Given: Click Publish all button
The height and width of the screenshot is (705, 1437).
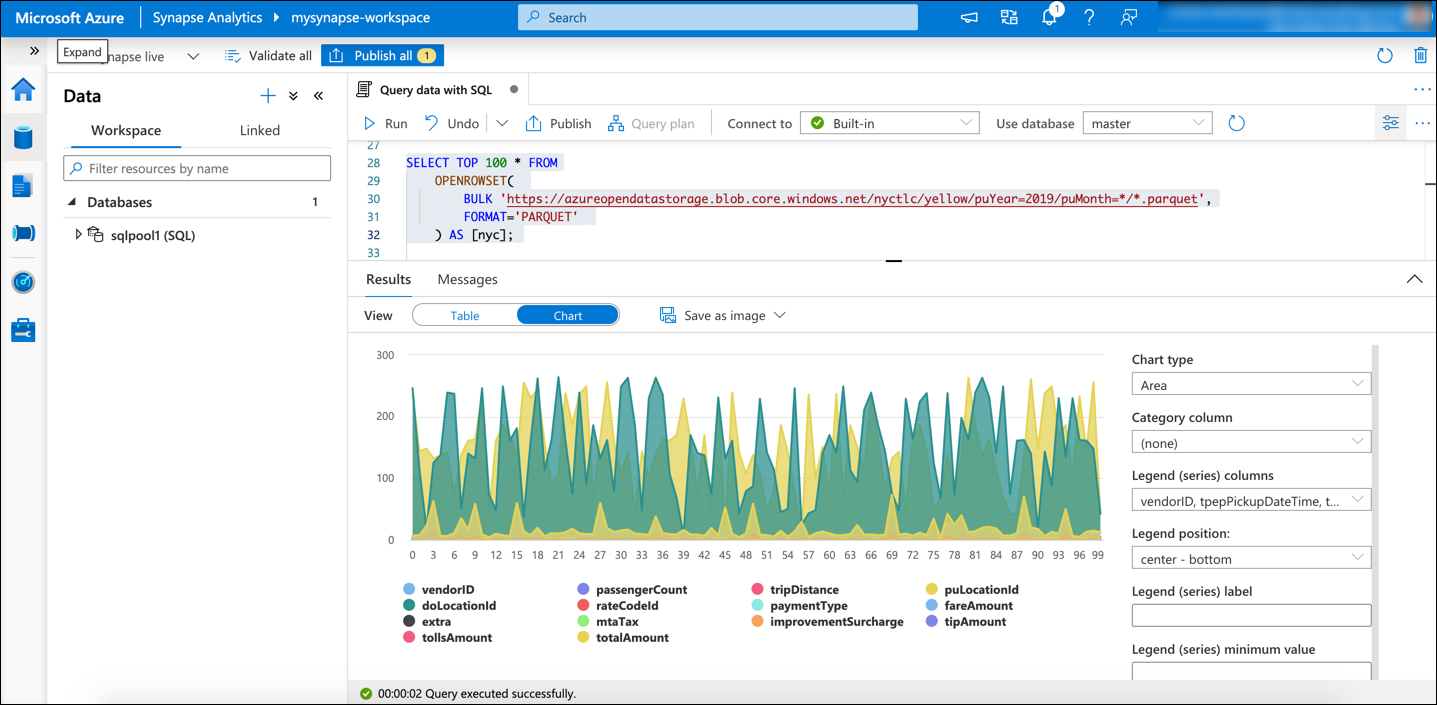Looking at the screenshot, I should tap(382, 56).
